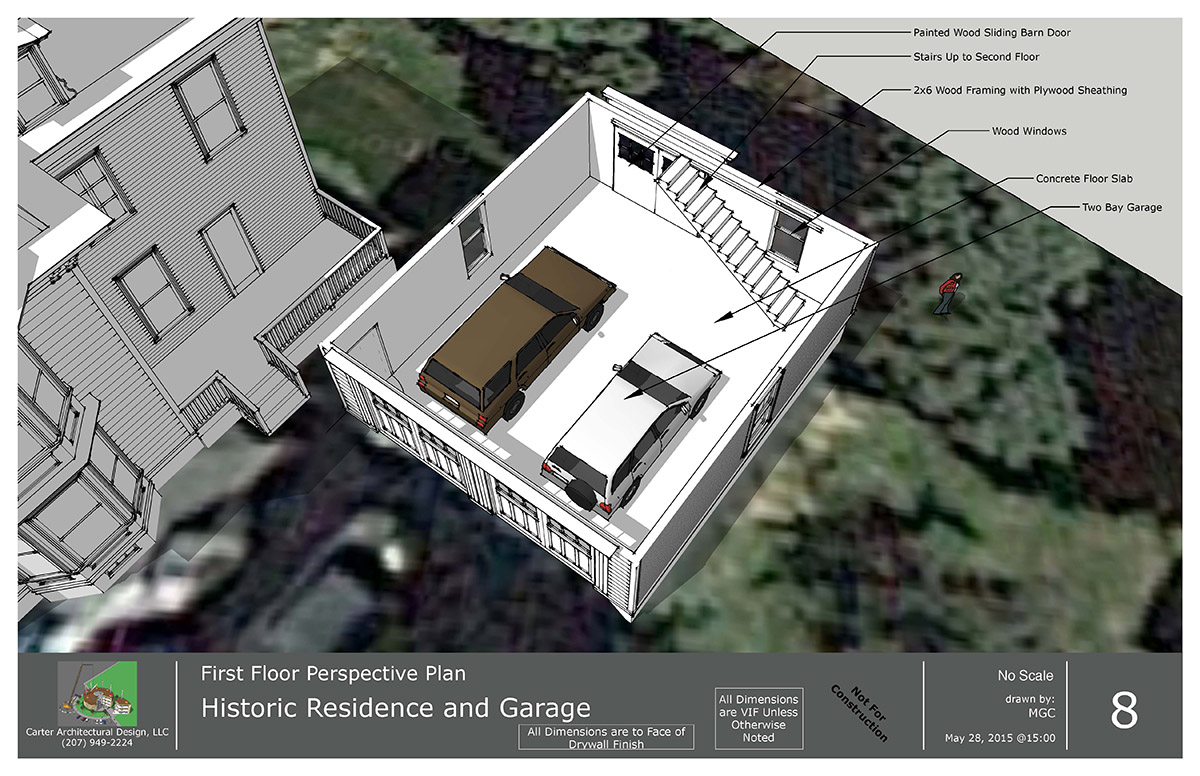The width and height of the screenshot is (1200, 776).
Task: Select the "Not For Construction" stamp text
Action: tap(859, 712)
